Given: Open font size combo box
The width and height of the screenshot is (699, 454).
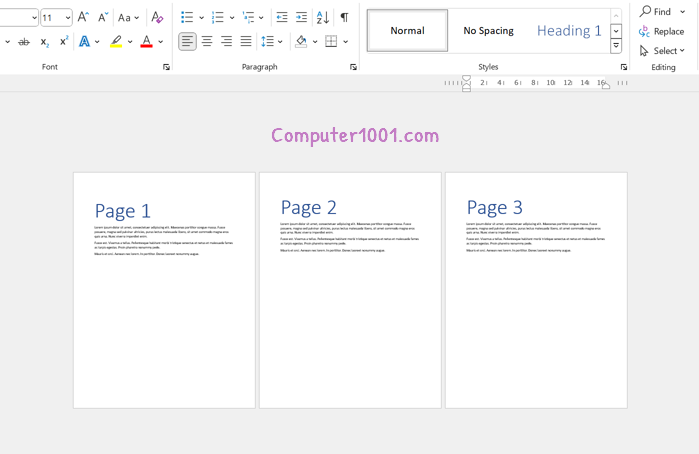Looking at the screenshot, I should [x=68, y=18].
